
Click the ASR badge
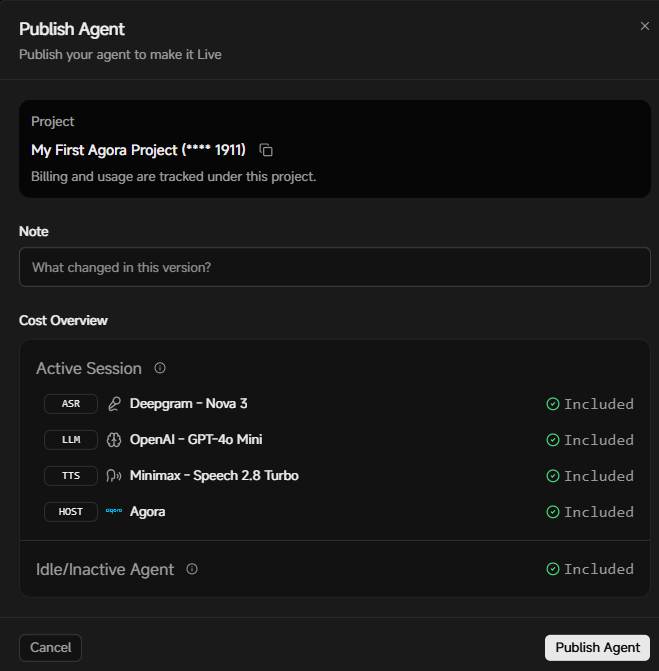tap(71, 404)
